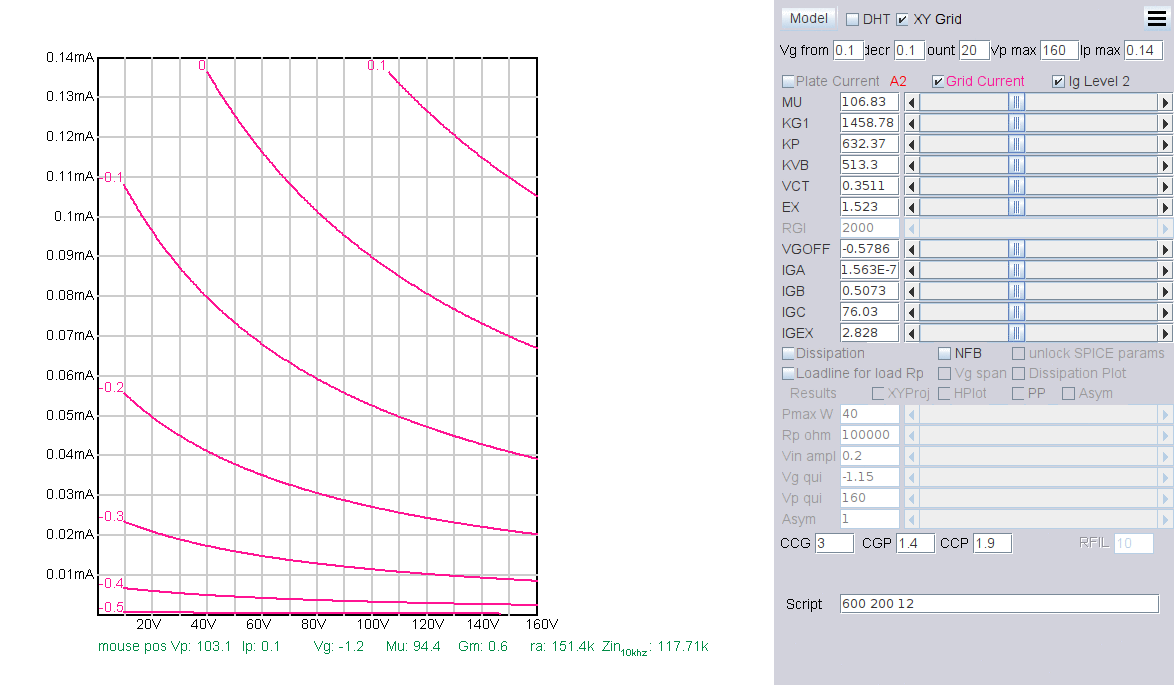Click the KVB slider handle
The width and height of the screenshot is (1174, 685).
(x=1016, y=165)
